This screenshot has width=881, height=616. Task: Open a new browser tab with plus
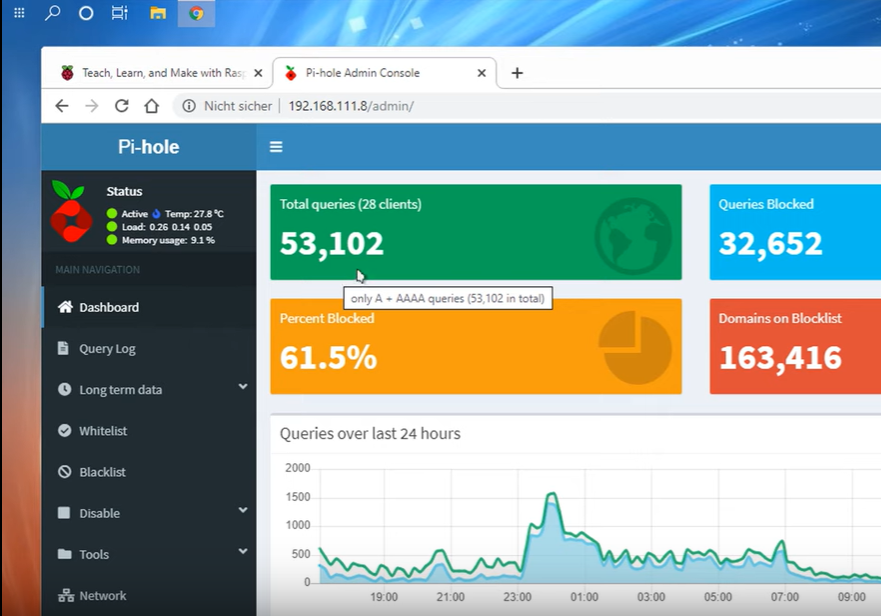pos(517,73)
